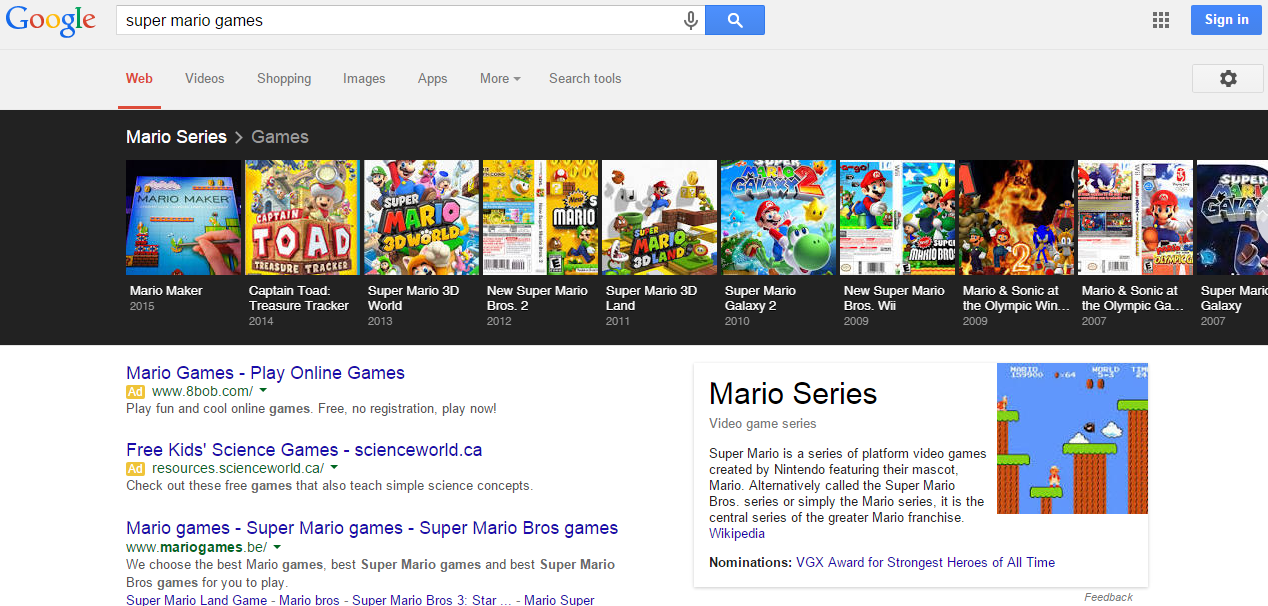Click the voice search microphone icon
The width and height of the screenshot is (1268, 606).
point(690,20)
